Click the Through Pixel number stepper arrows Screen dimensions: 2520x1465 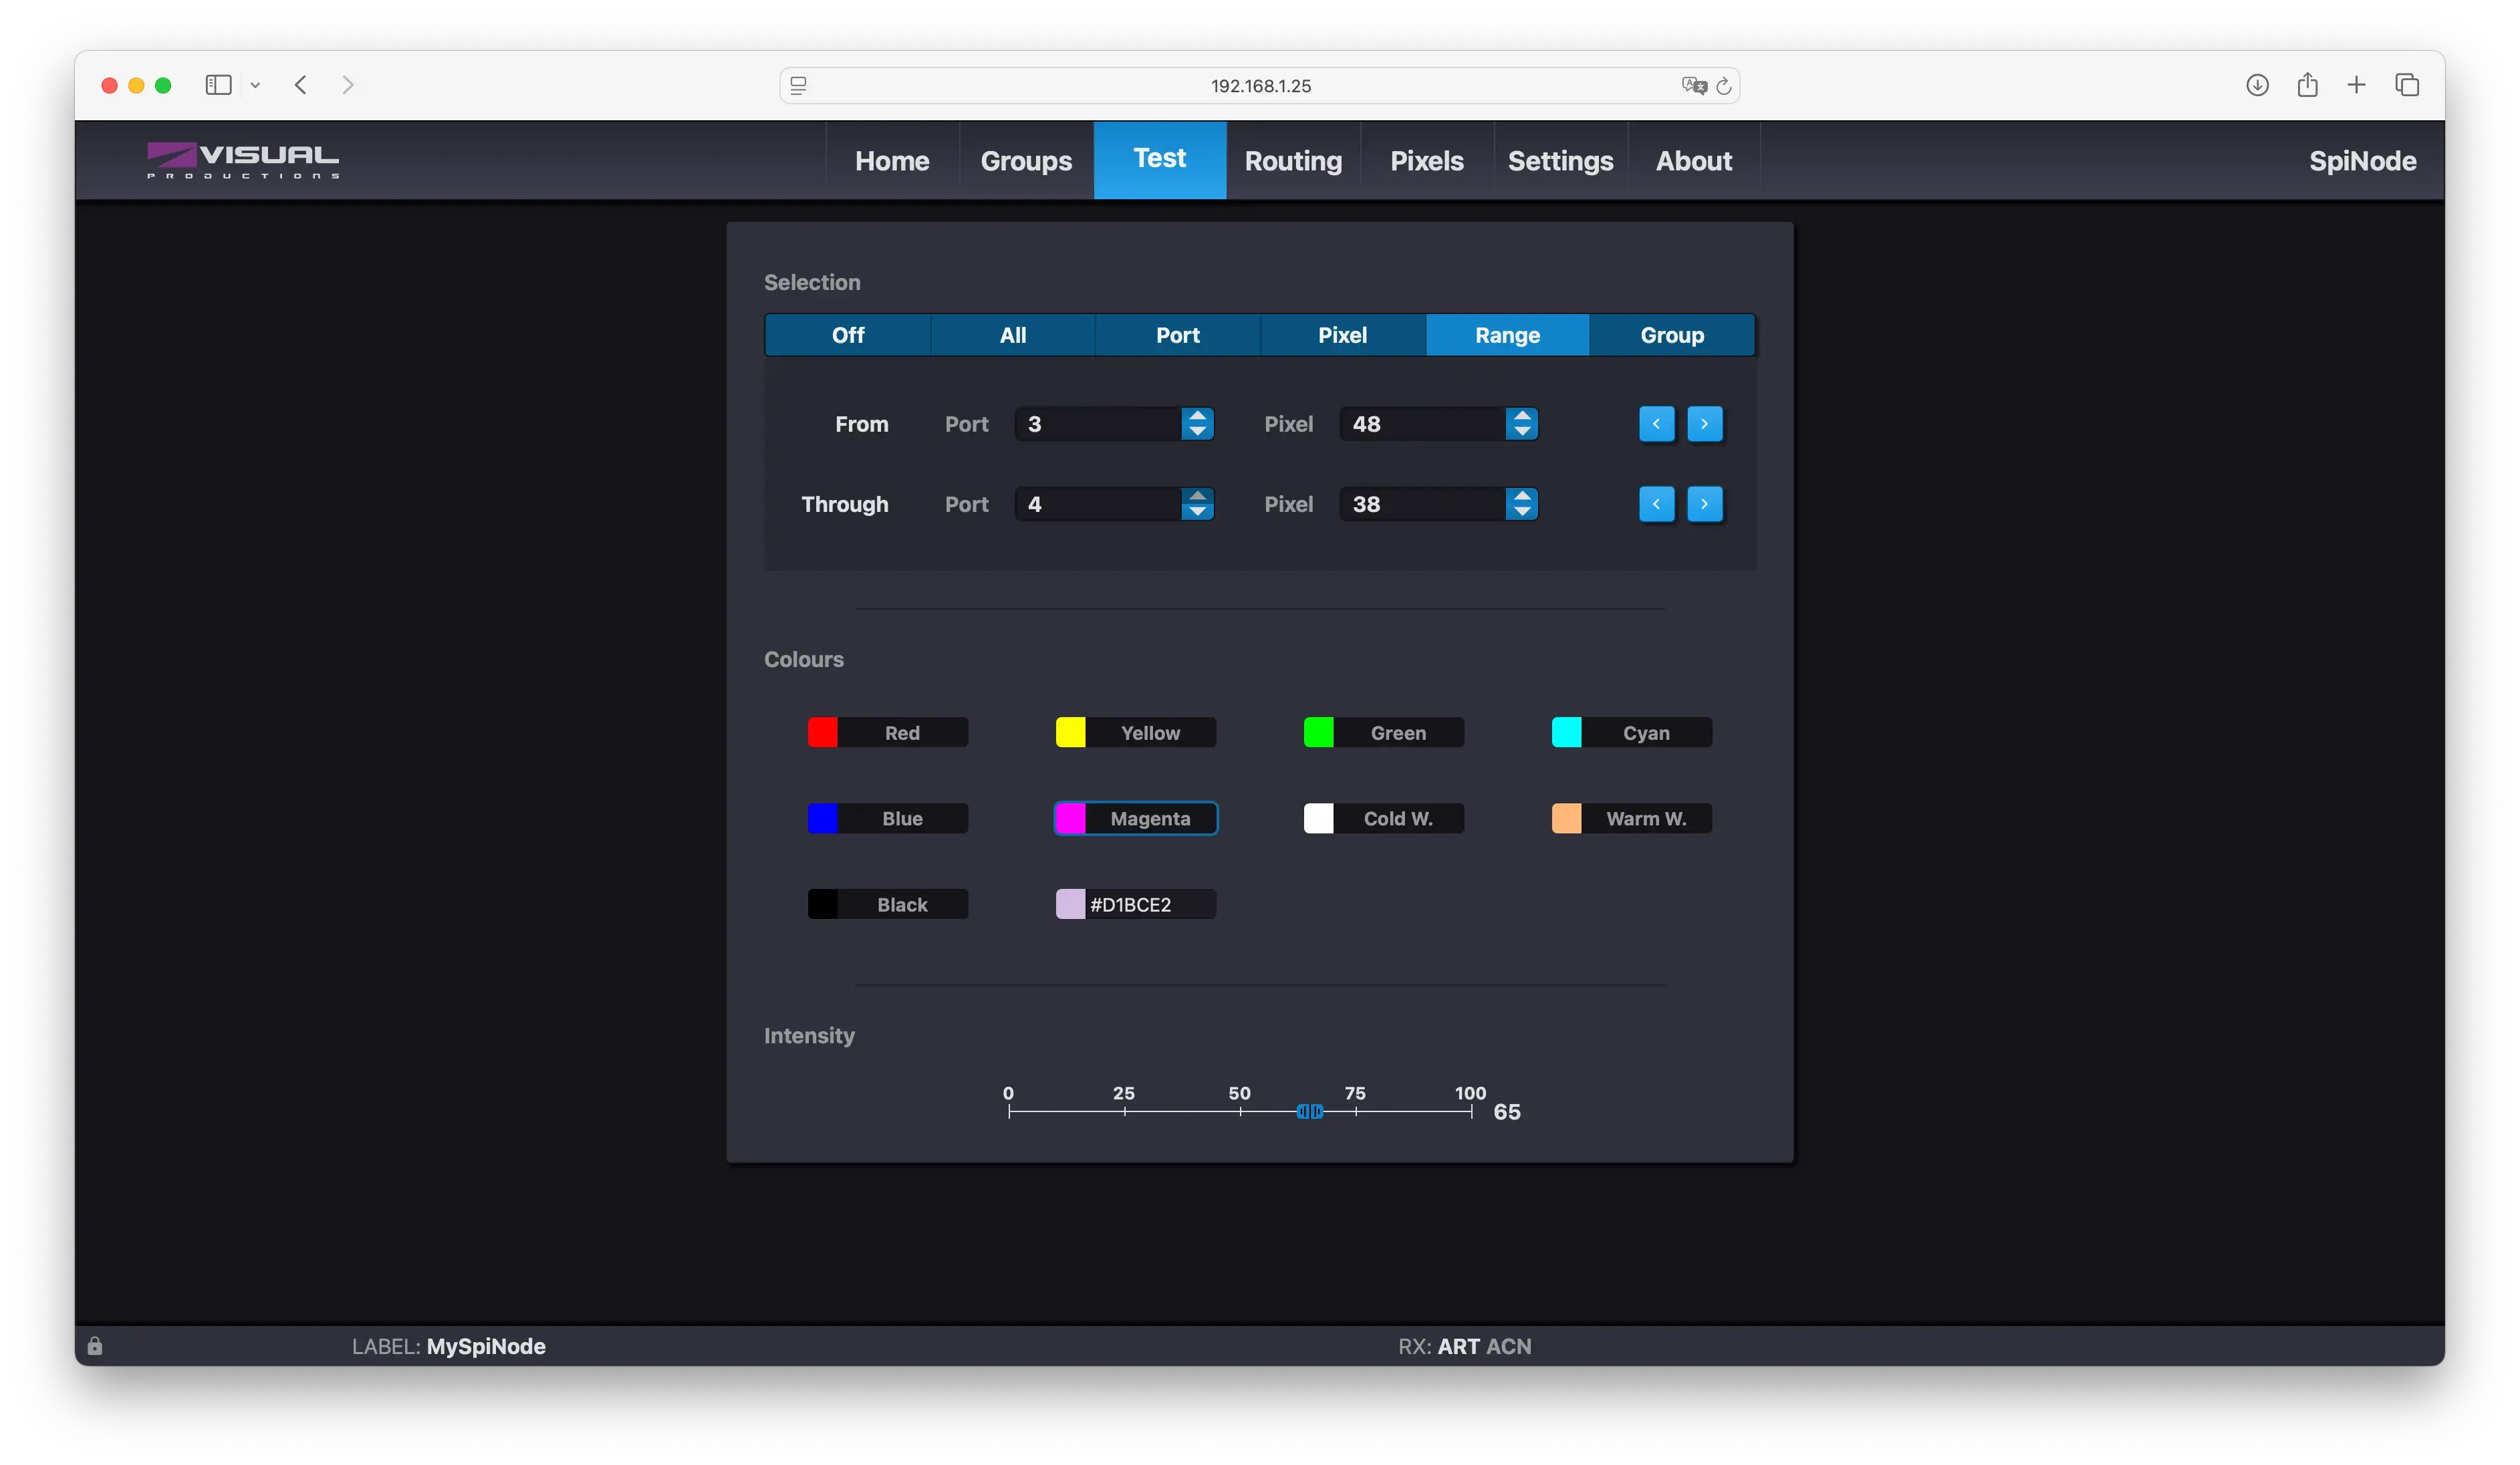(x=1521, y=504)
